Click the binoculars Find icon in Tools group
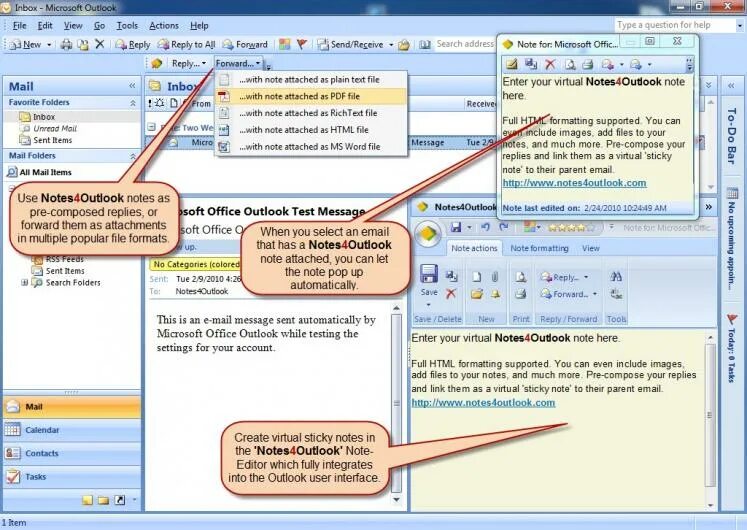 coord(616,277)
